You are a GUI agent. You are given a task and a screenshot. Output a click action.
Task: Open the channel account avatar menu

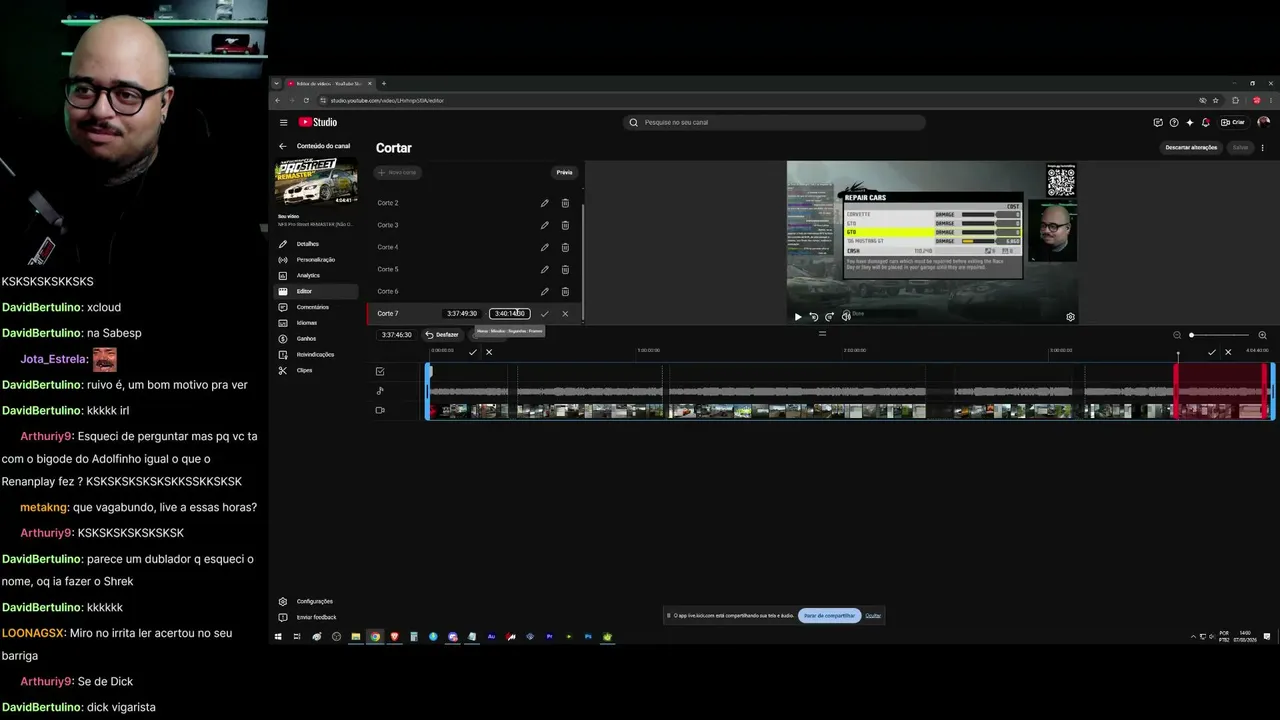point(1263,122)
